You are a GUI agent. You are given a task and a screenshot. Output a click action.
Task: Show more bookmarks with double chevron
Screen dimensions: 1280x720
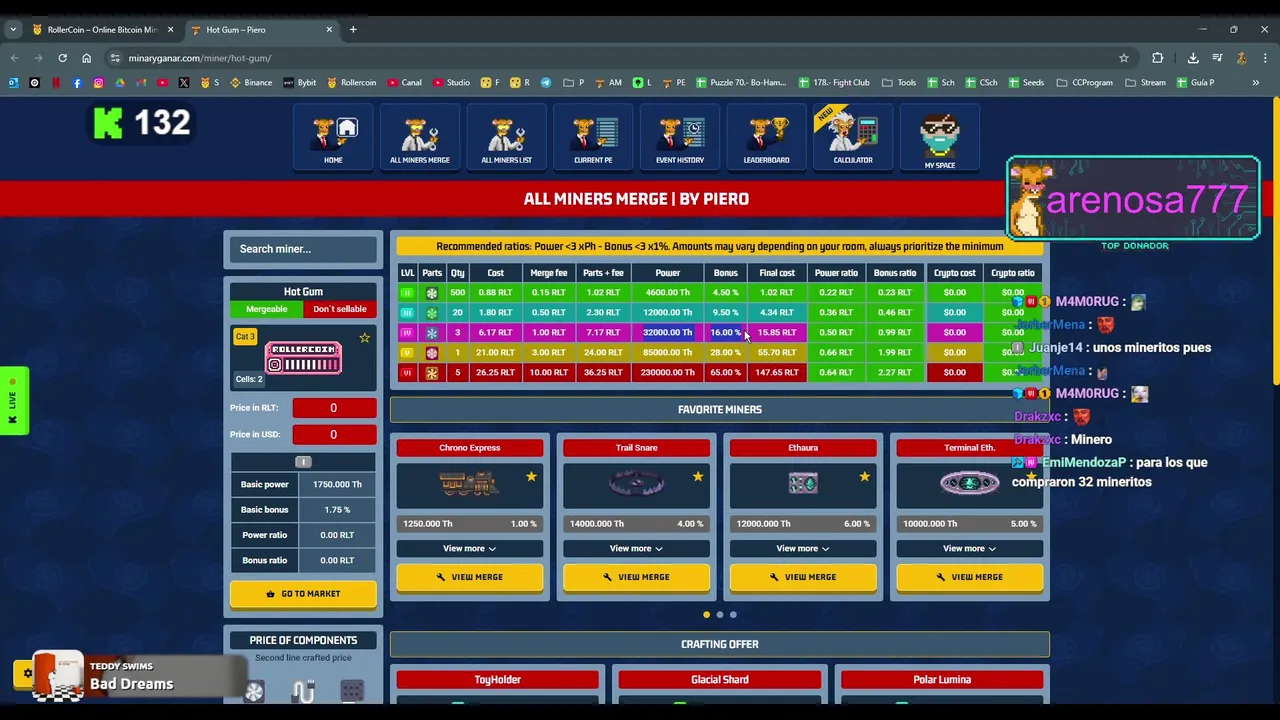[x=1256, y=83]
